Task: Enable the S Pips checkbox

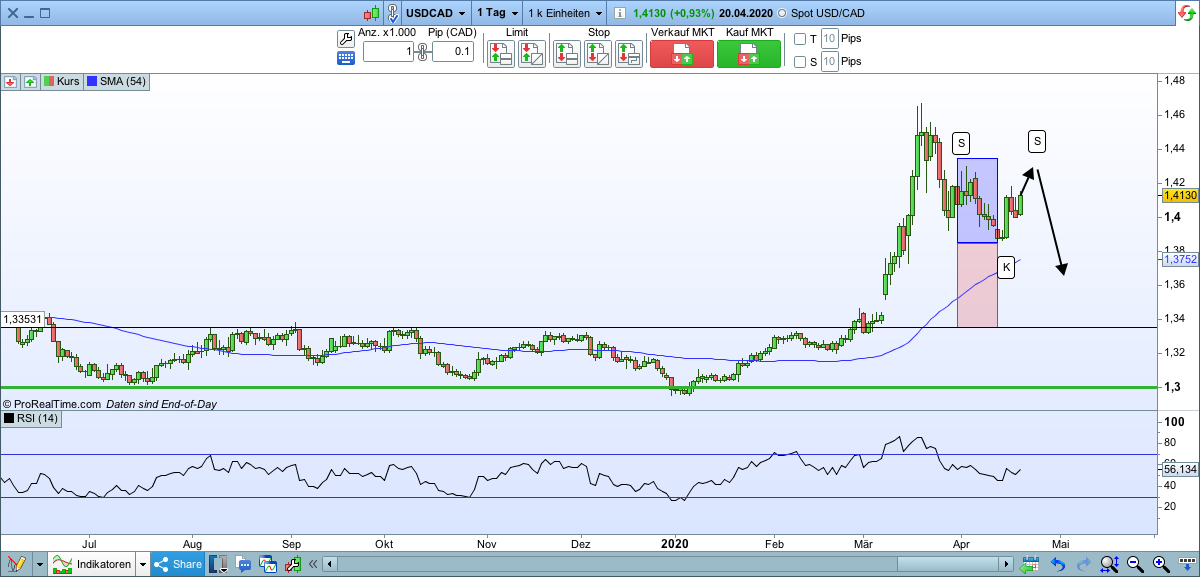Action: click(798, 62)
